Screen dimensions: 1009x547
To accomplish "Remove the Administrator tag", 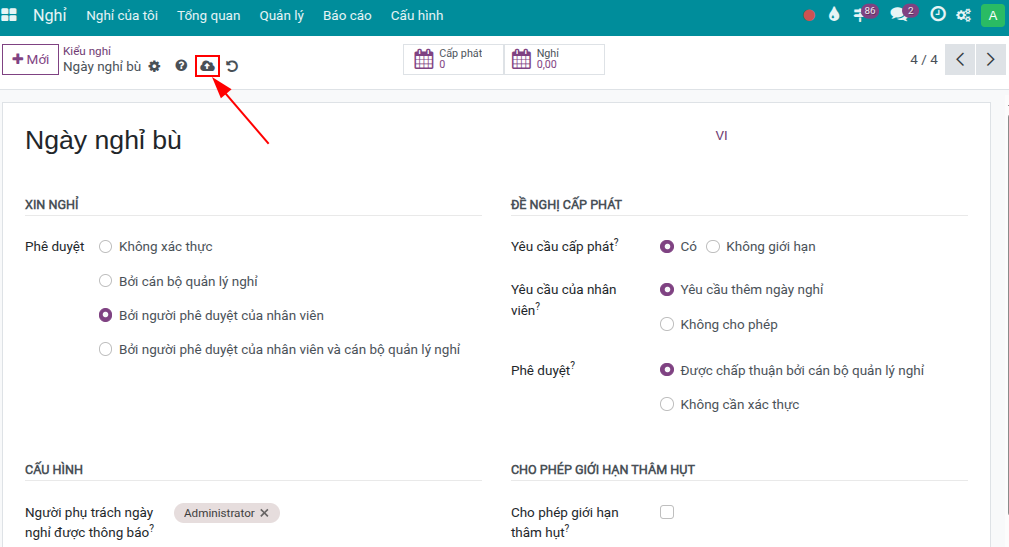I will coord(264,513).
